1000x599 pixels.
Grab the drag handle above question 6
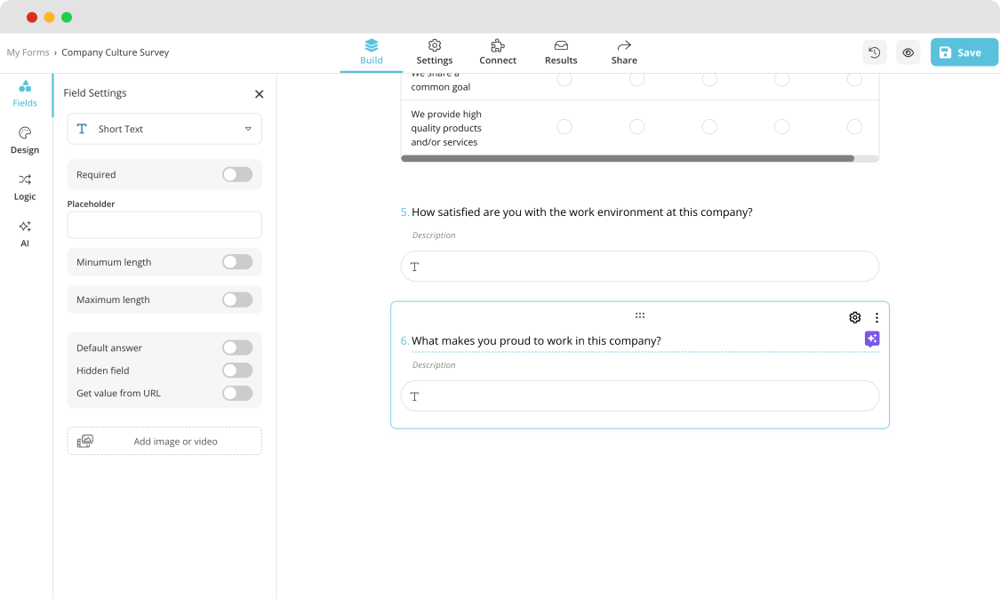(x=640, y=315)
